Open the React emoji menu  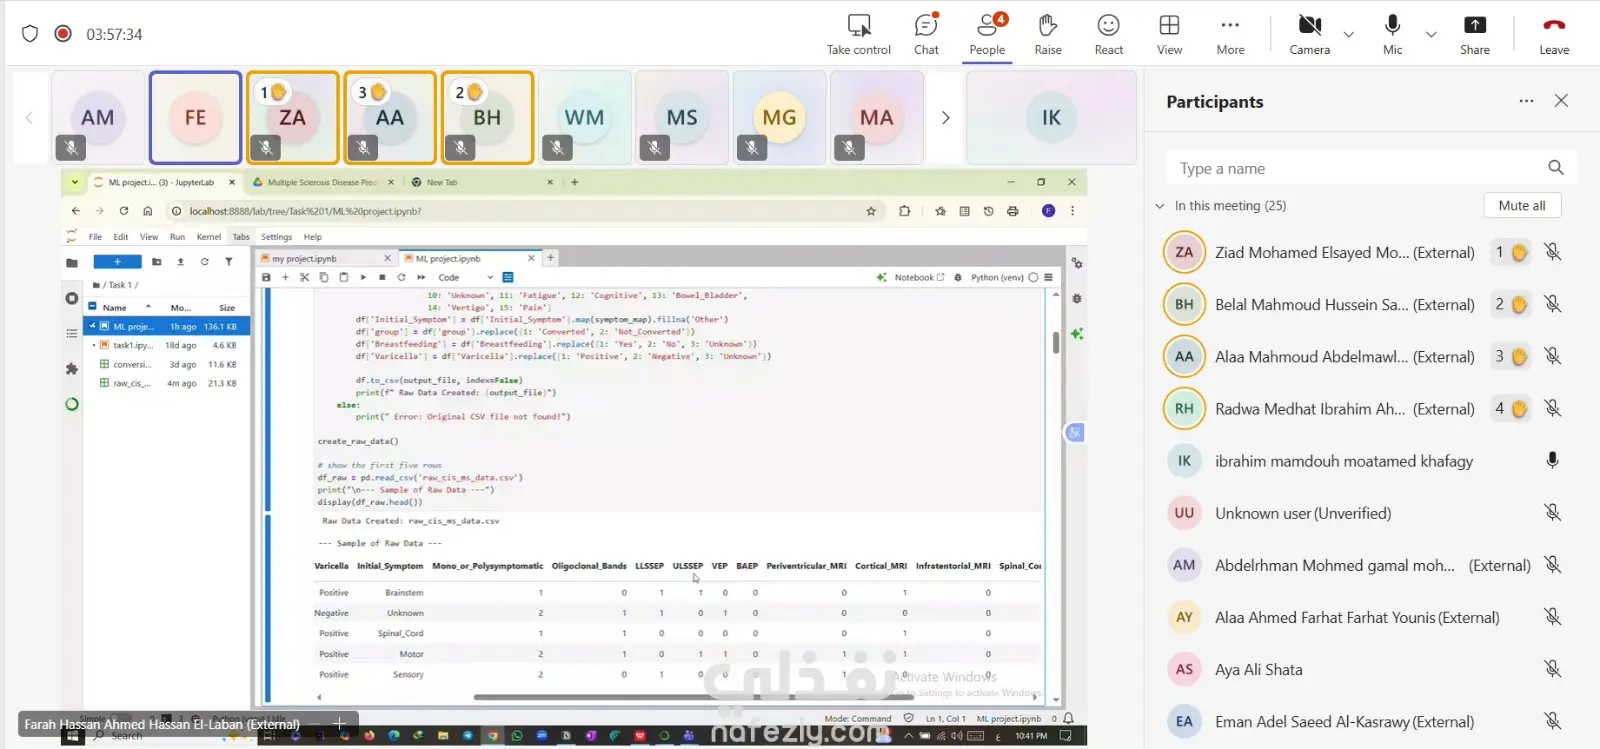point(1108,34)
